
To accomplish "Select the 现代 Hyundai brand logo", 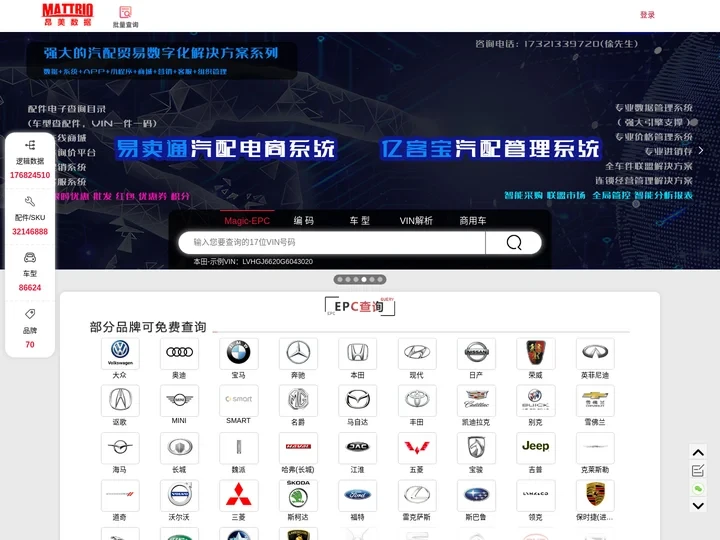I will tap(417, 353).
